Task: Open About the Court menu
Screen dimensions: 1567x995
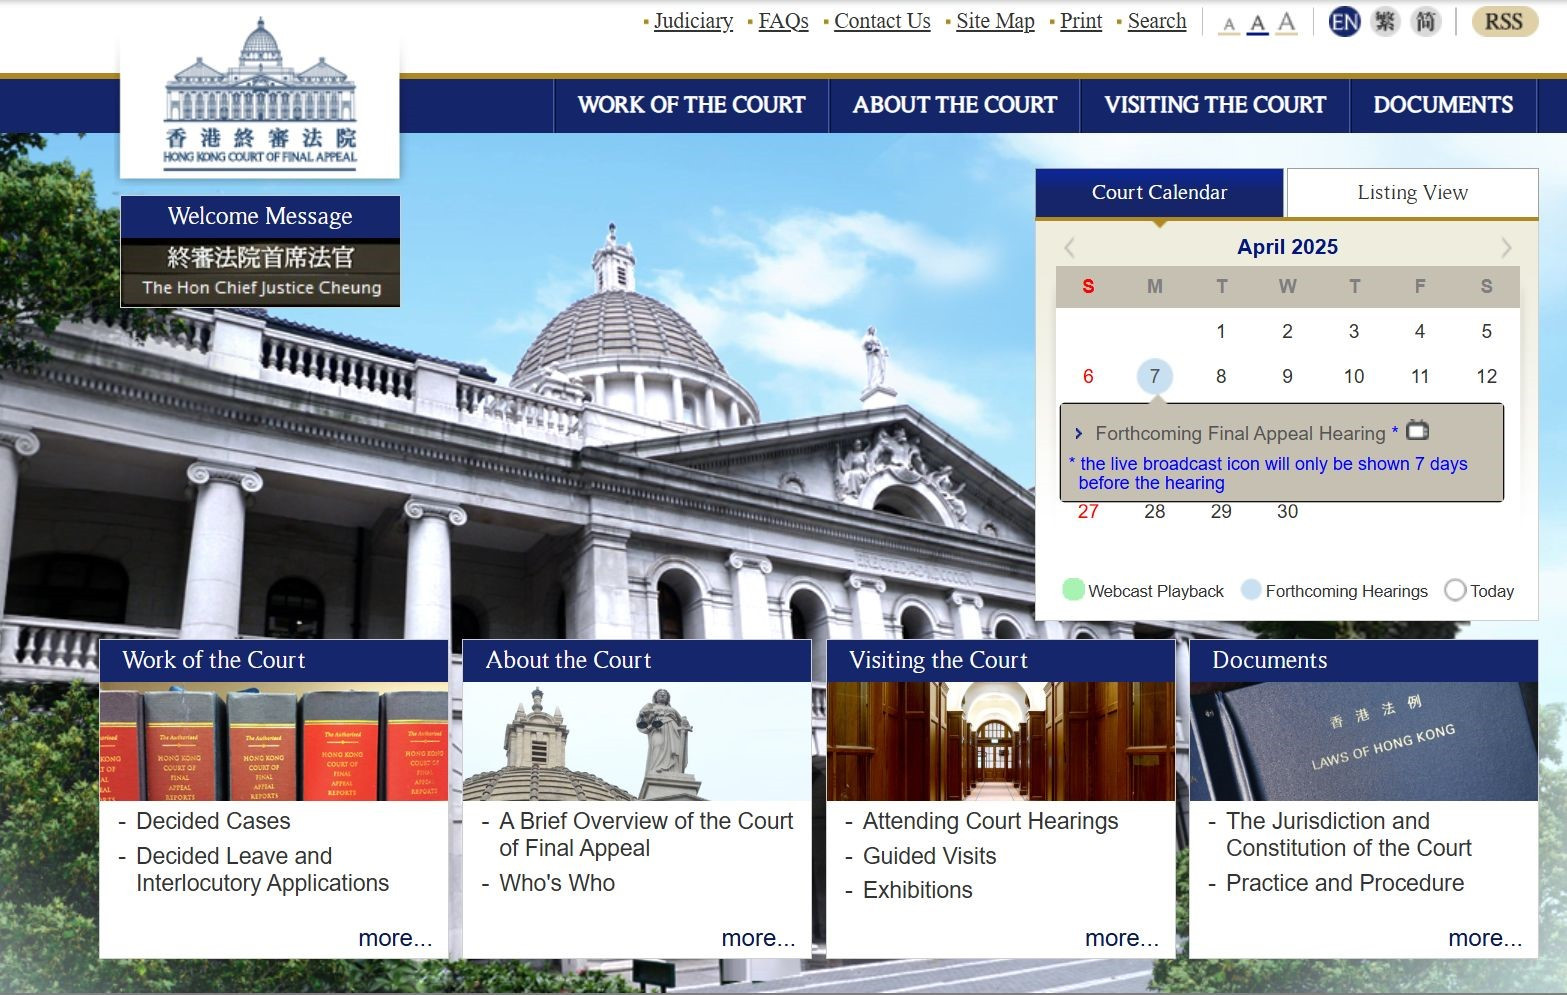Action: pos(954,105)
